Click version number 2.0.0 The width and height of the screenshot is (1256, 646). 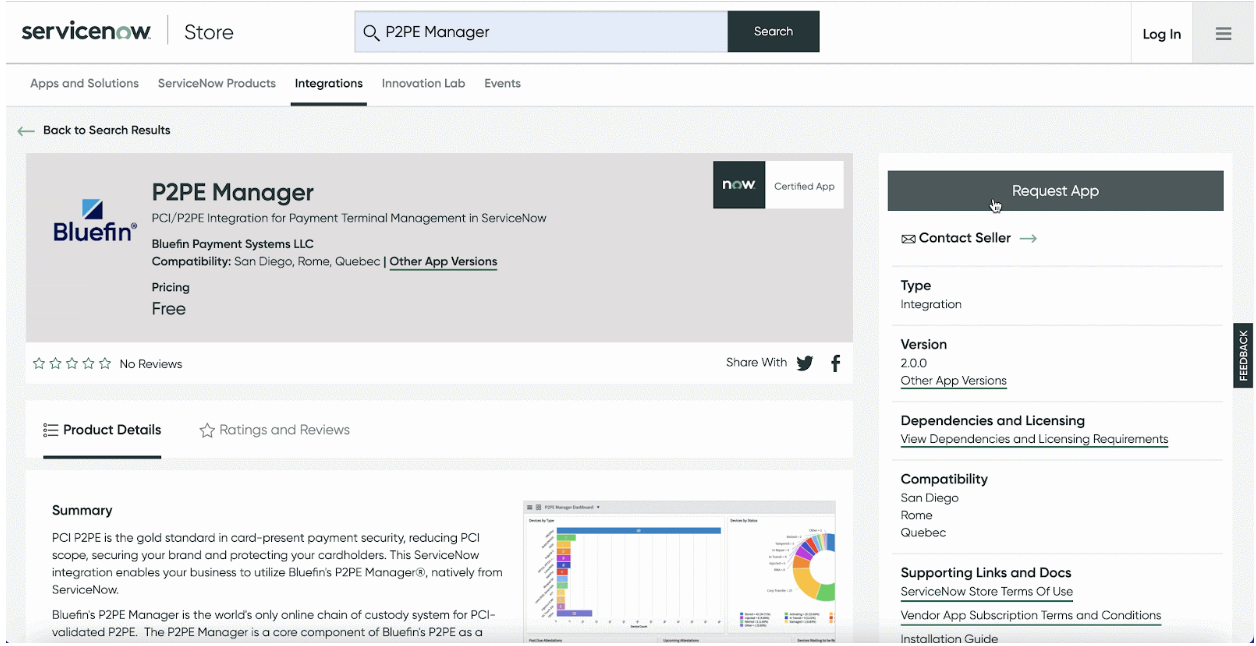tap(914, 363)
